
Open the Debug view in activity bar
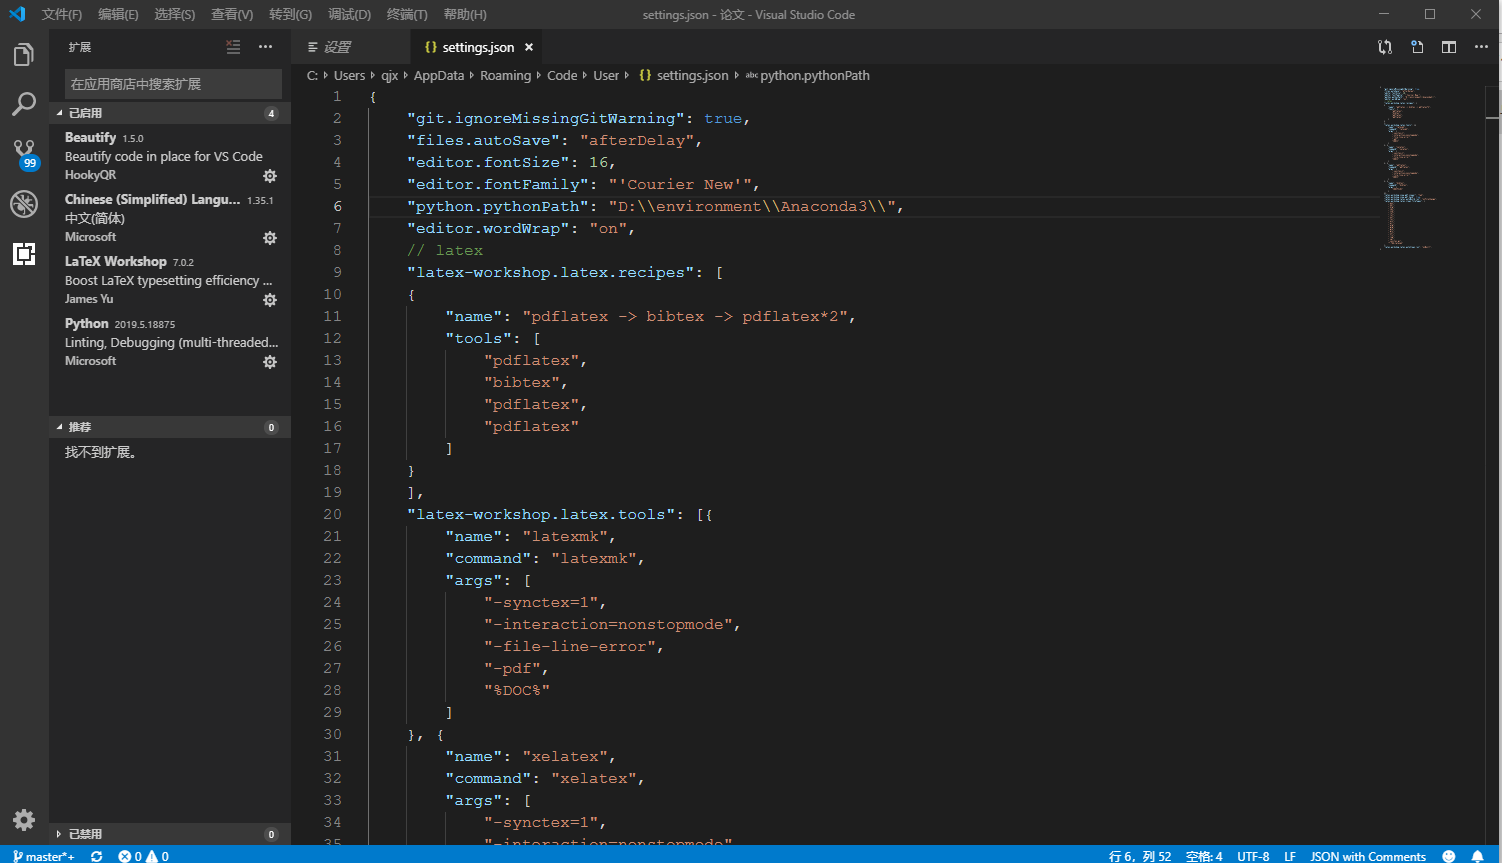[x=24, y=204]
